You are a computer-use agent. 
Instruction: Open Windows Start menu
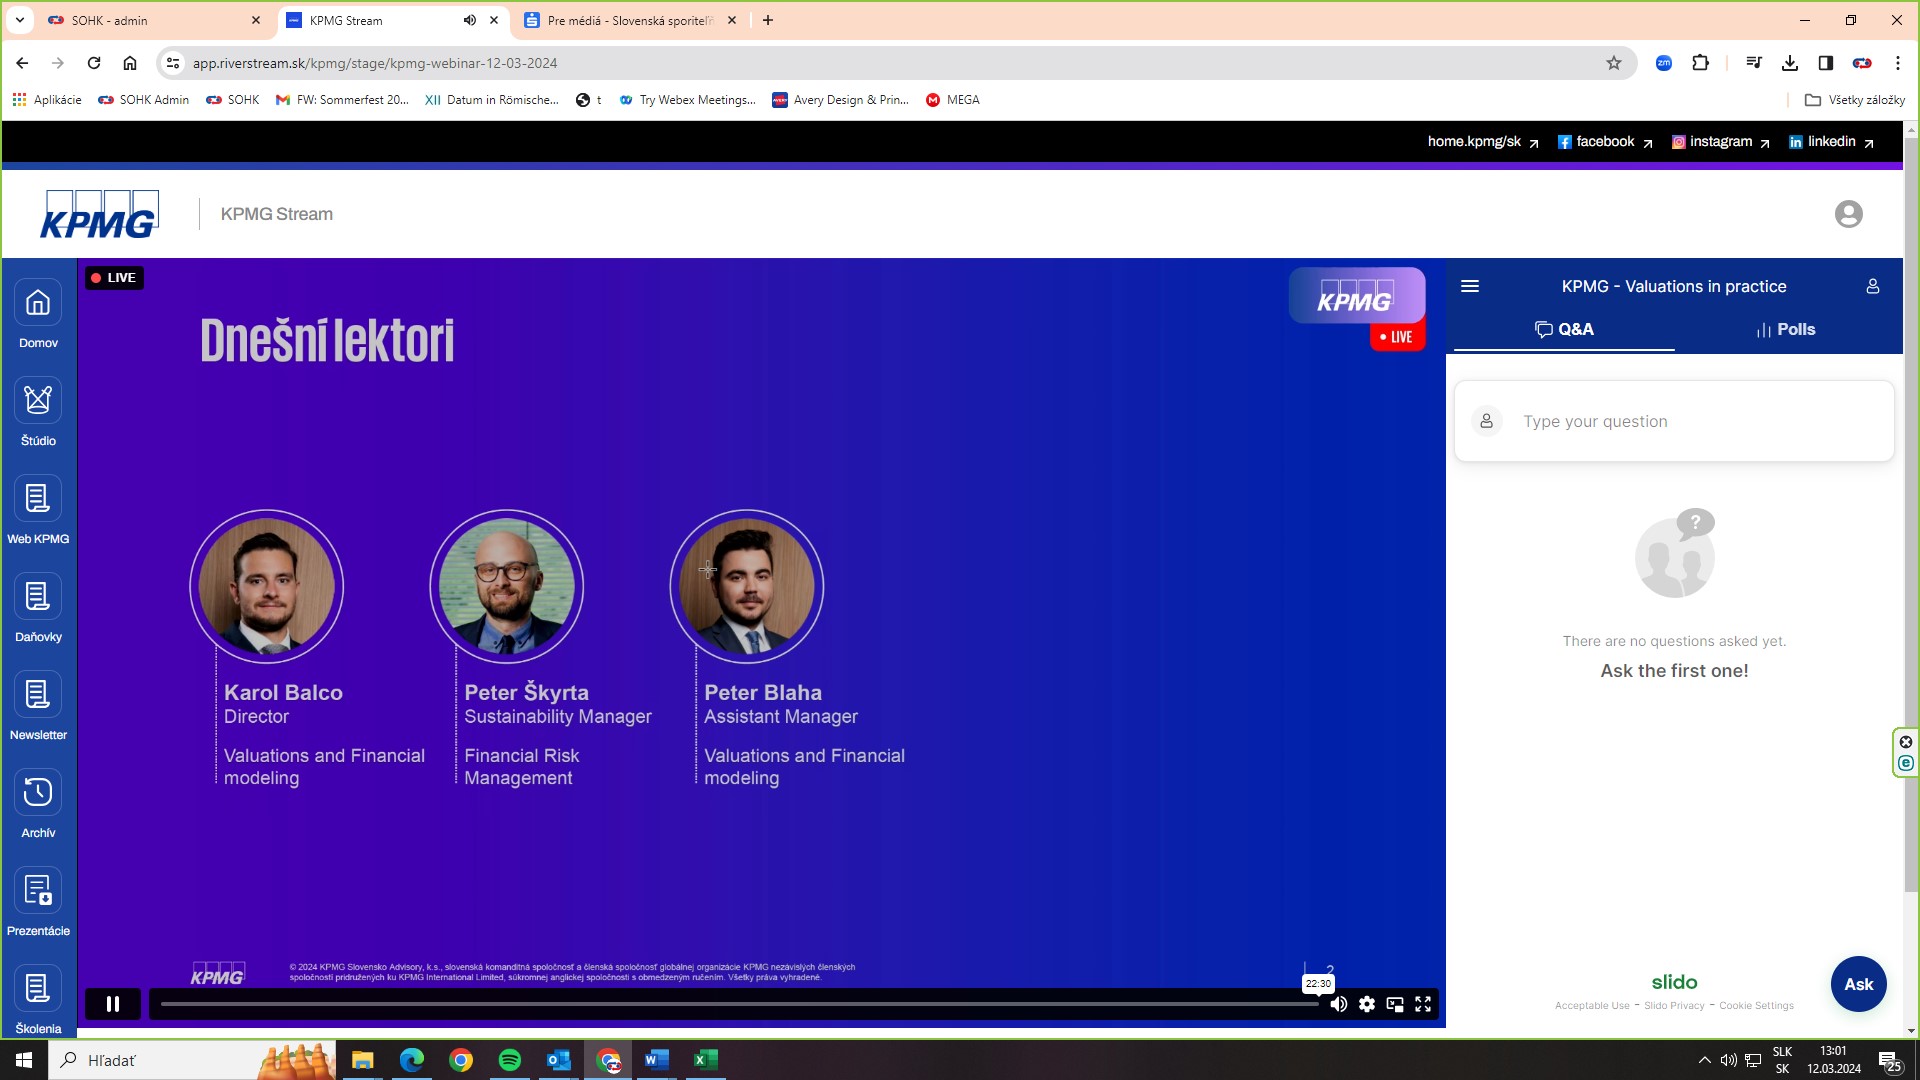24,1060
